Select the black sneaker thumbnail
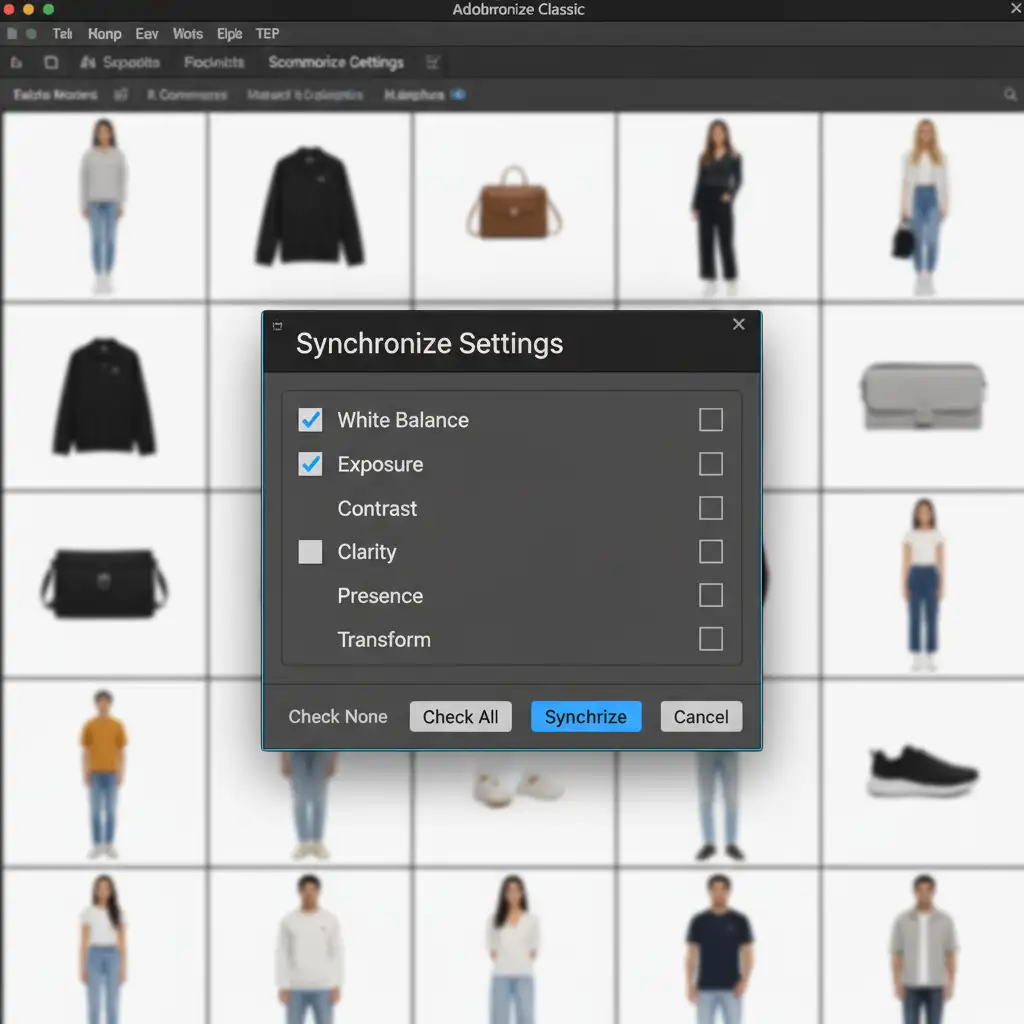Screen dimensions: 1024x1024 coord(922,771)
